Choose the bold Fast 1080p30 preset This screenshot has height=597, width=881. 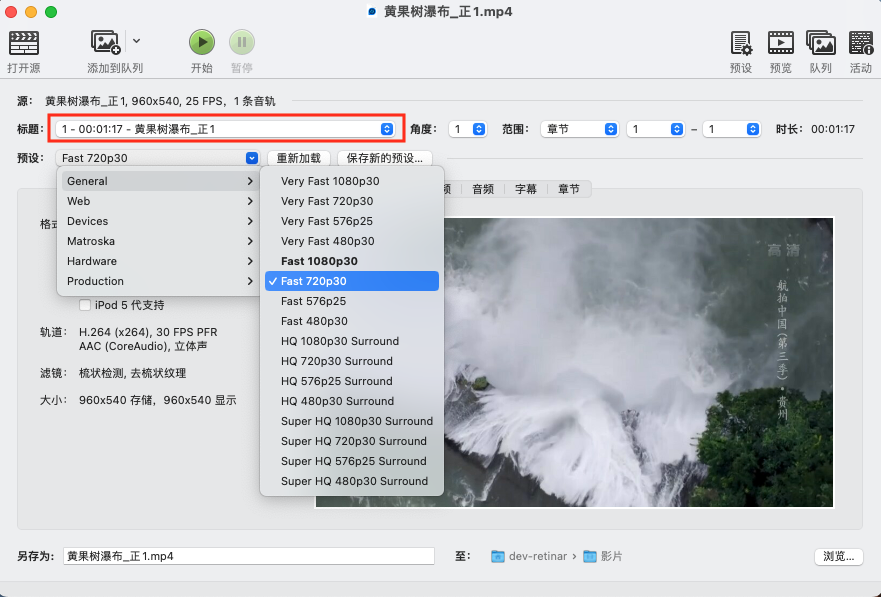pyautogui.click(x=352, y=261)
